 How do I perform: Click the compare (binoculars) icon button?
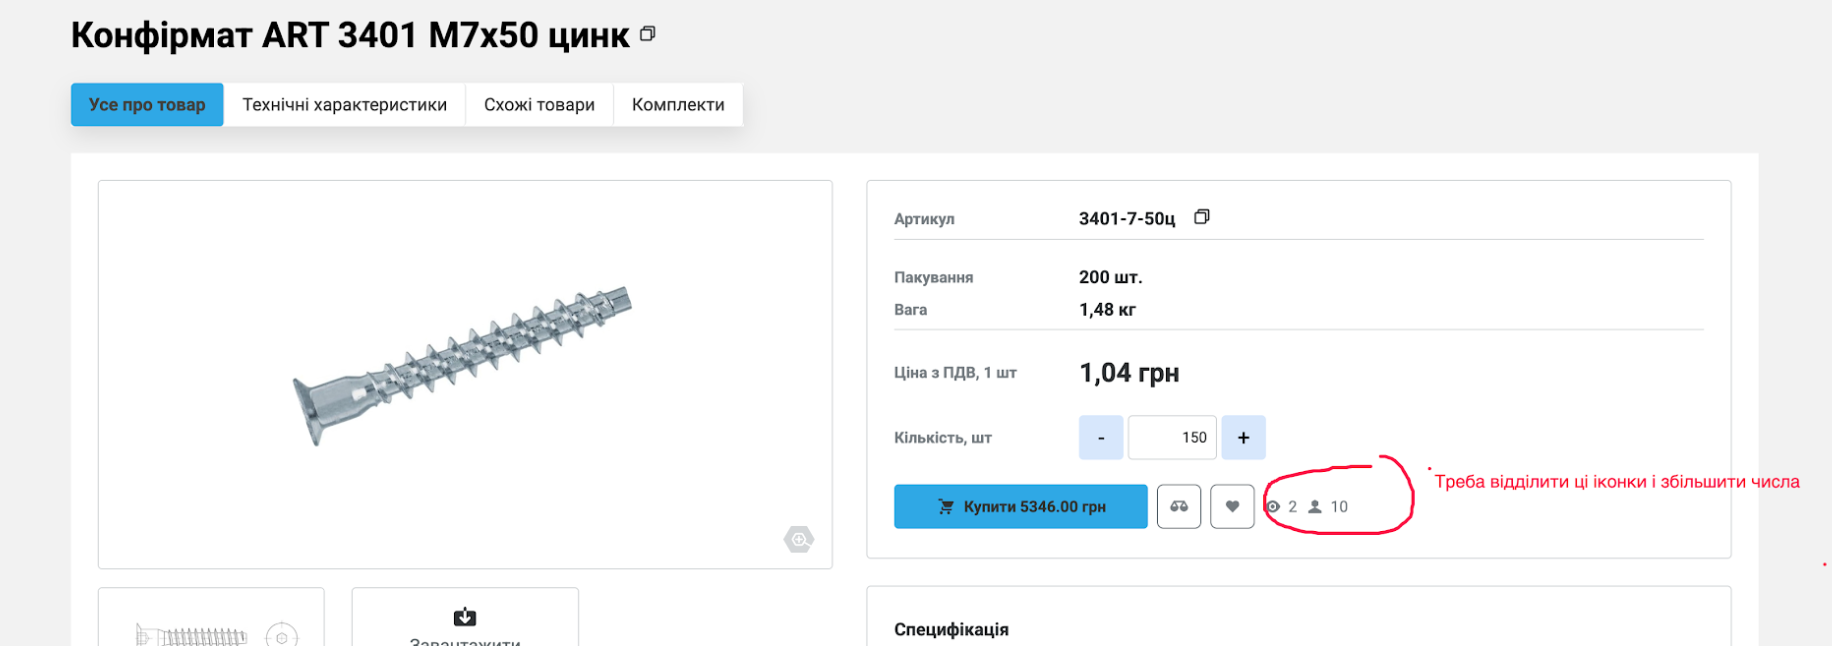point(1179,507)
